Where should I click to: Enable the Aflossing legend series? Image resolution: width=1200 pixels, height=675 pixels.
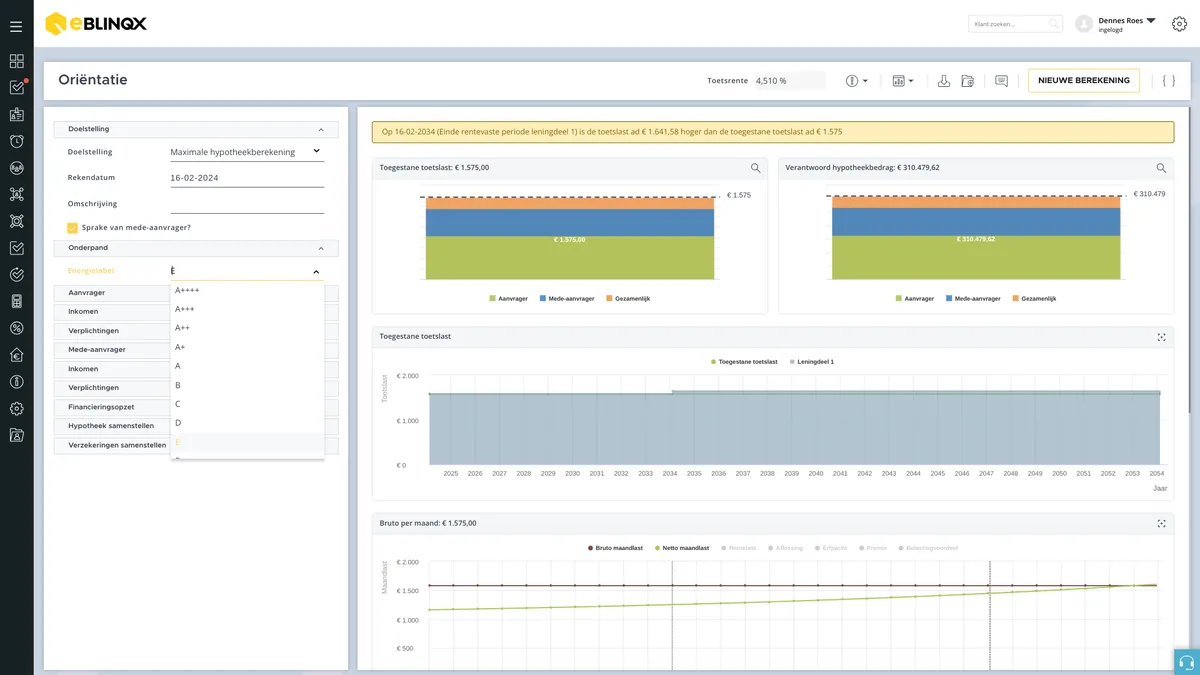point(785,548)
